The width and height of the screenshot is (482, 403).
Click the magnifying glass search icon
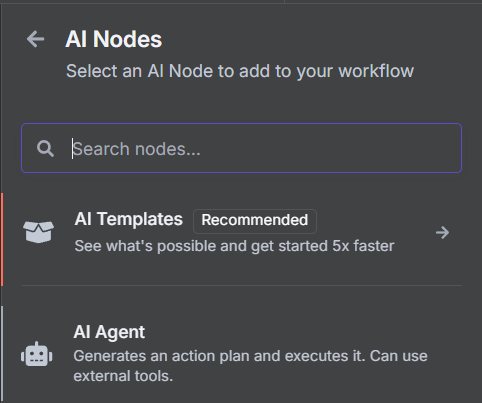click(45, 148)
